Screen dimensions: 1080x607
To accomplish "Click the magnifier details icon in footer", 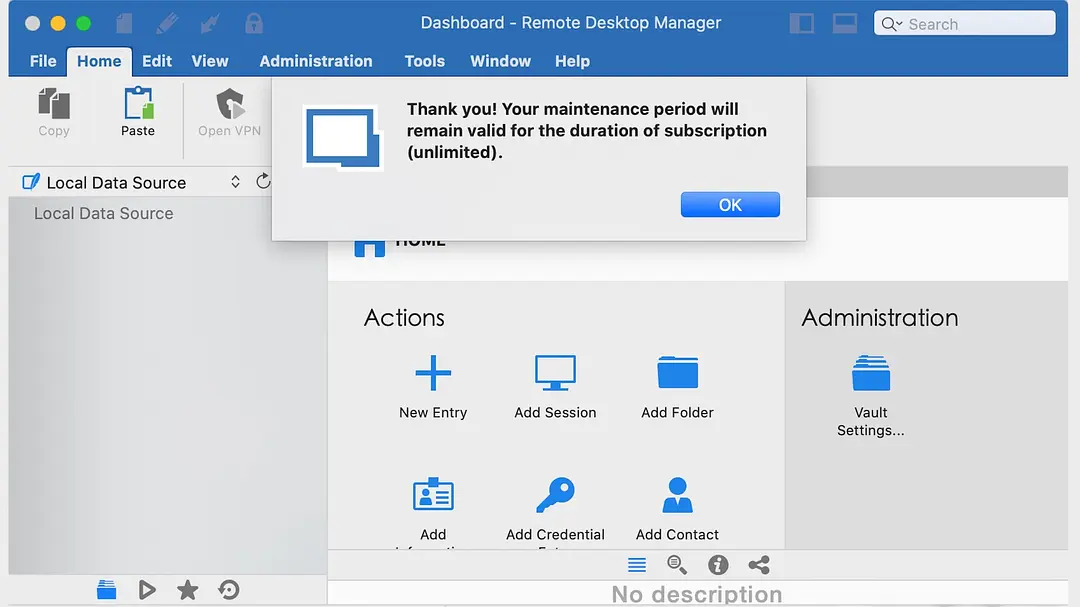I will (677, 565).
